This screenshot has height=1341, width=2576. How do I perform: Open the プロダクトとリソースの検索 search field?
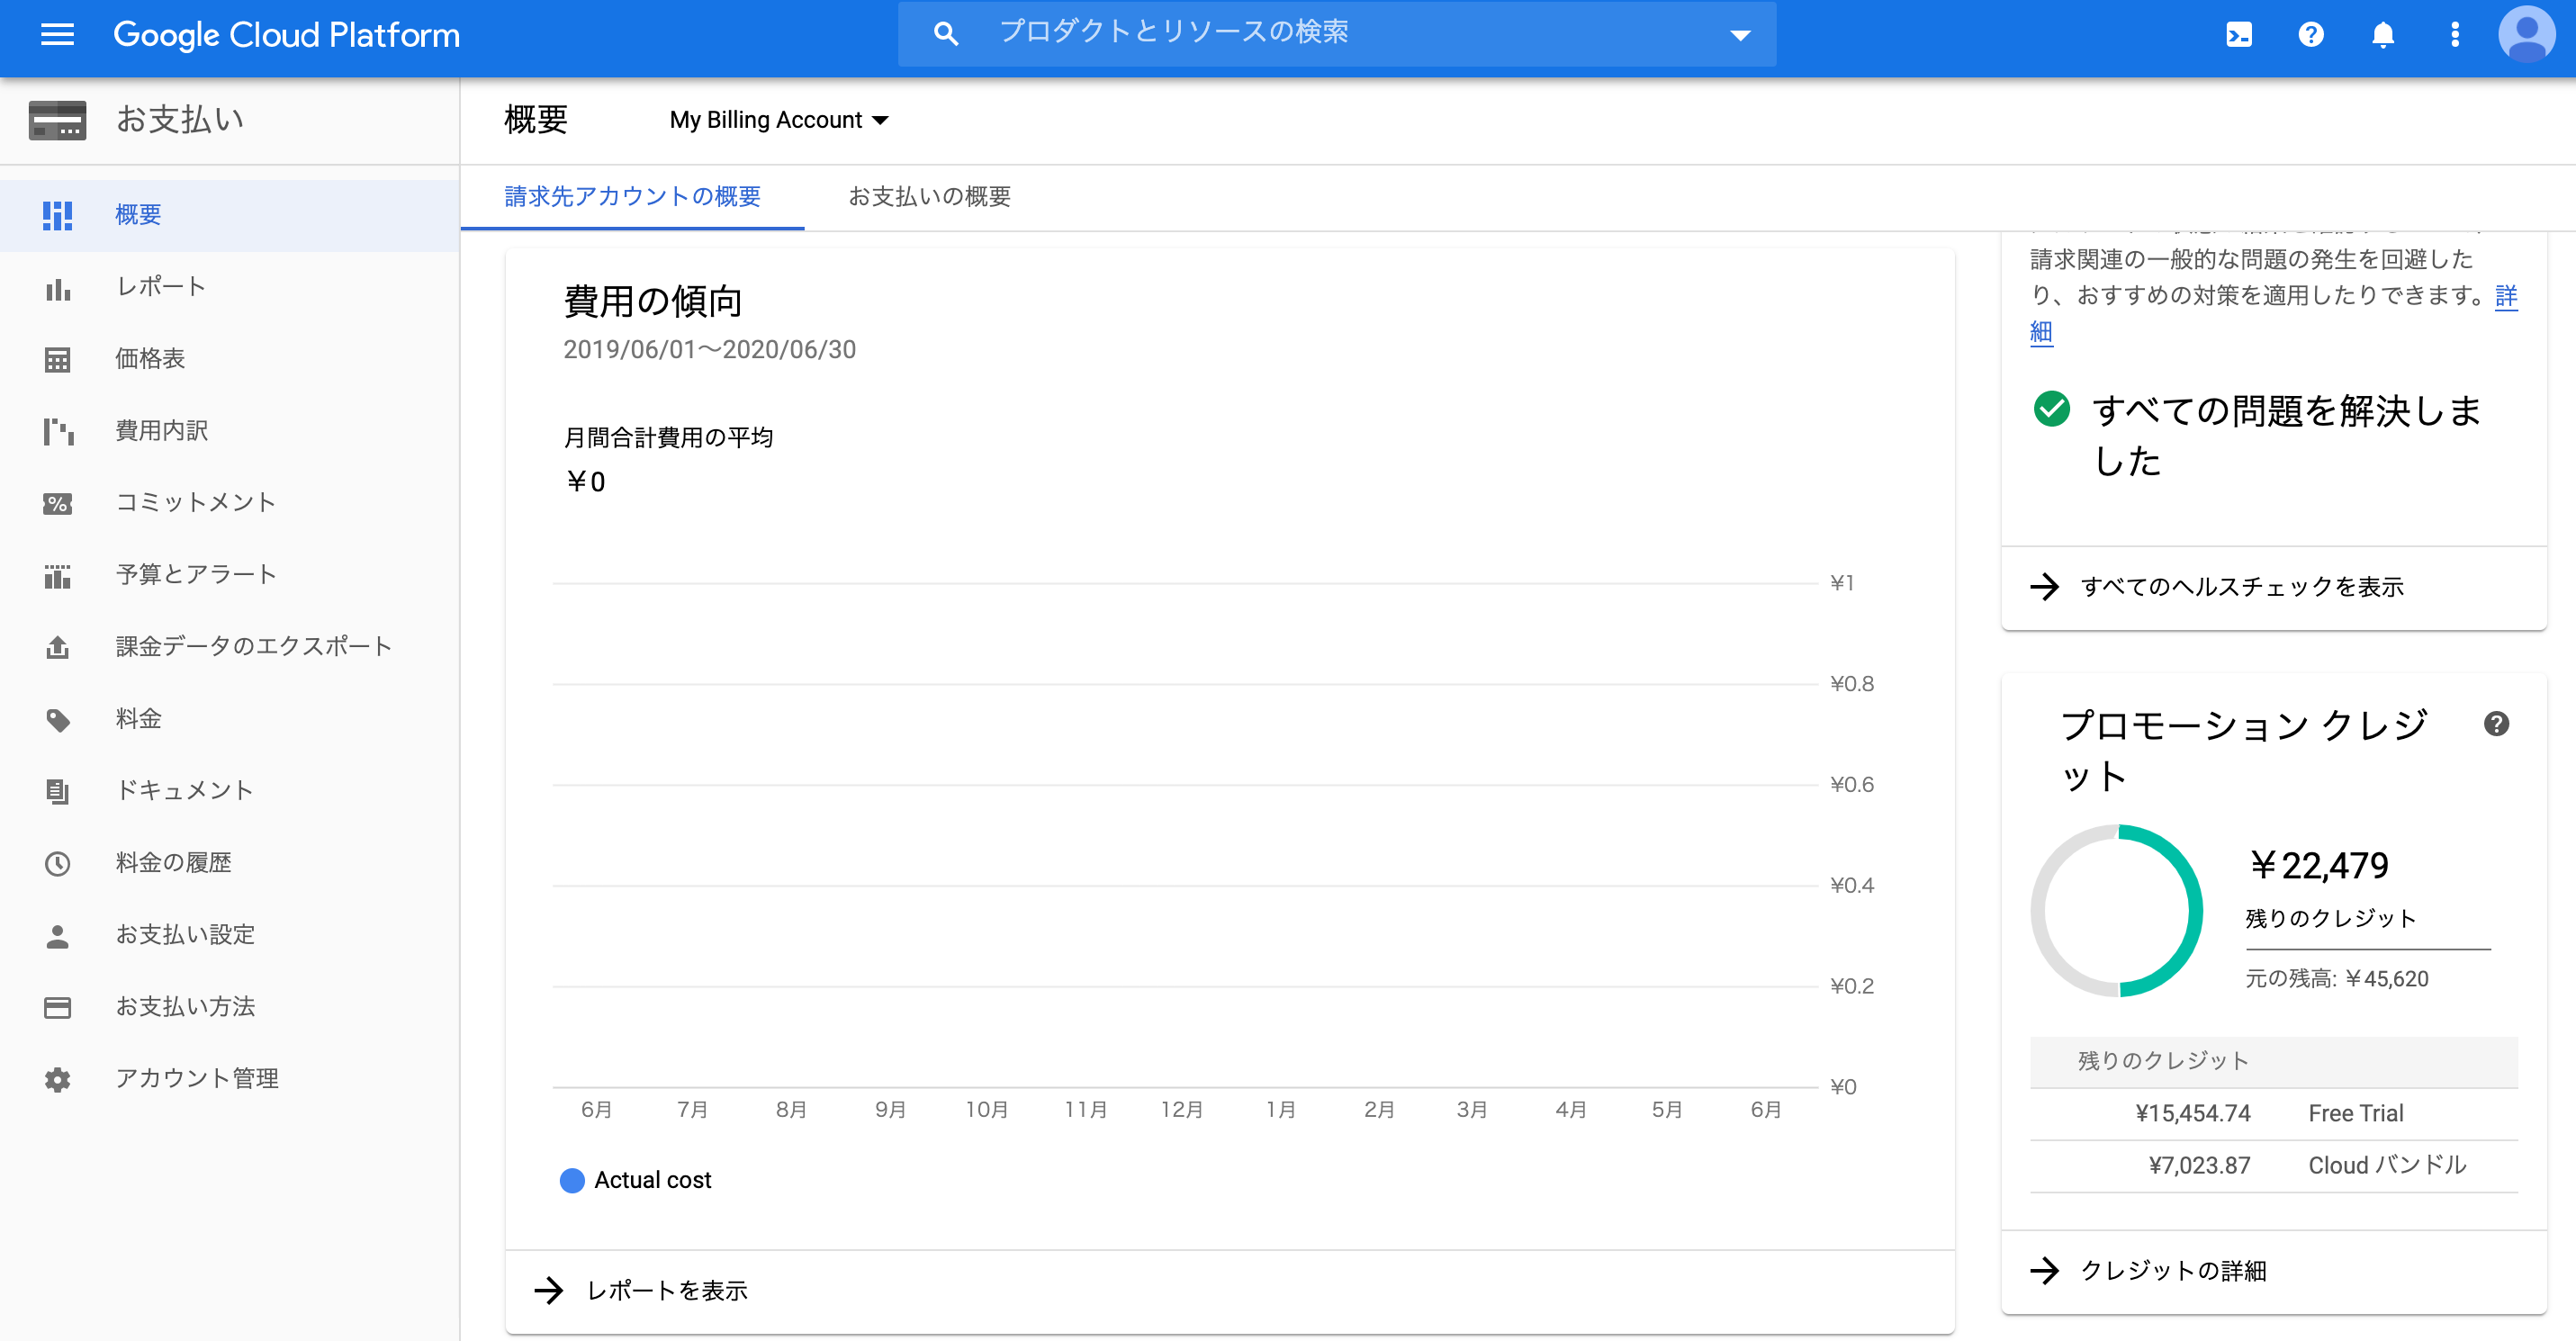pyautogui.click(x=1332, y=32)
